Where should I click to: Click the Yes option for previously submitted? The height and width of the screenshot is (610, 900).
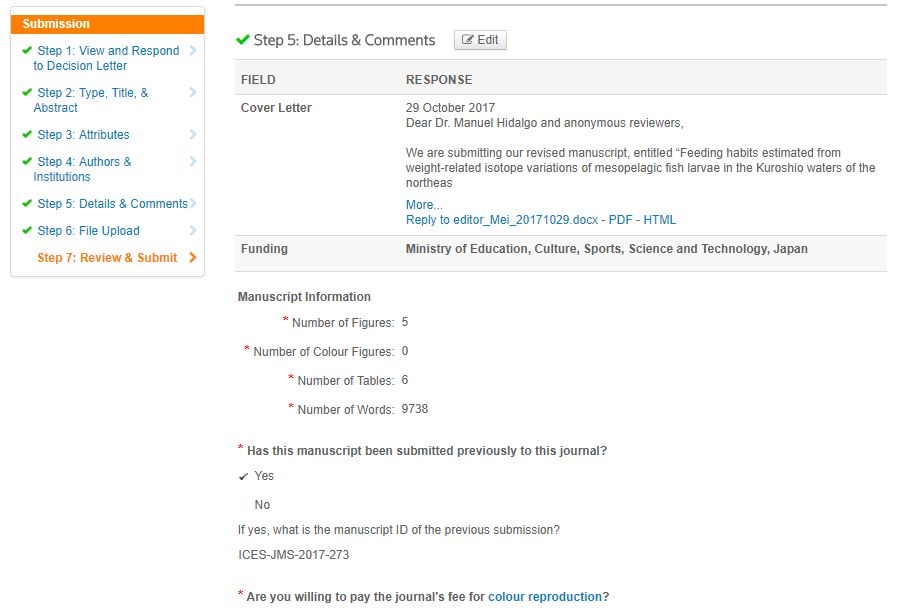click(x=264, y=476)
